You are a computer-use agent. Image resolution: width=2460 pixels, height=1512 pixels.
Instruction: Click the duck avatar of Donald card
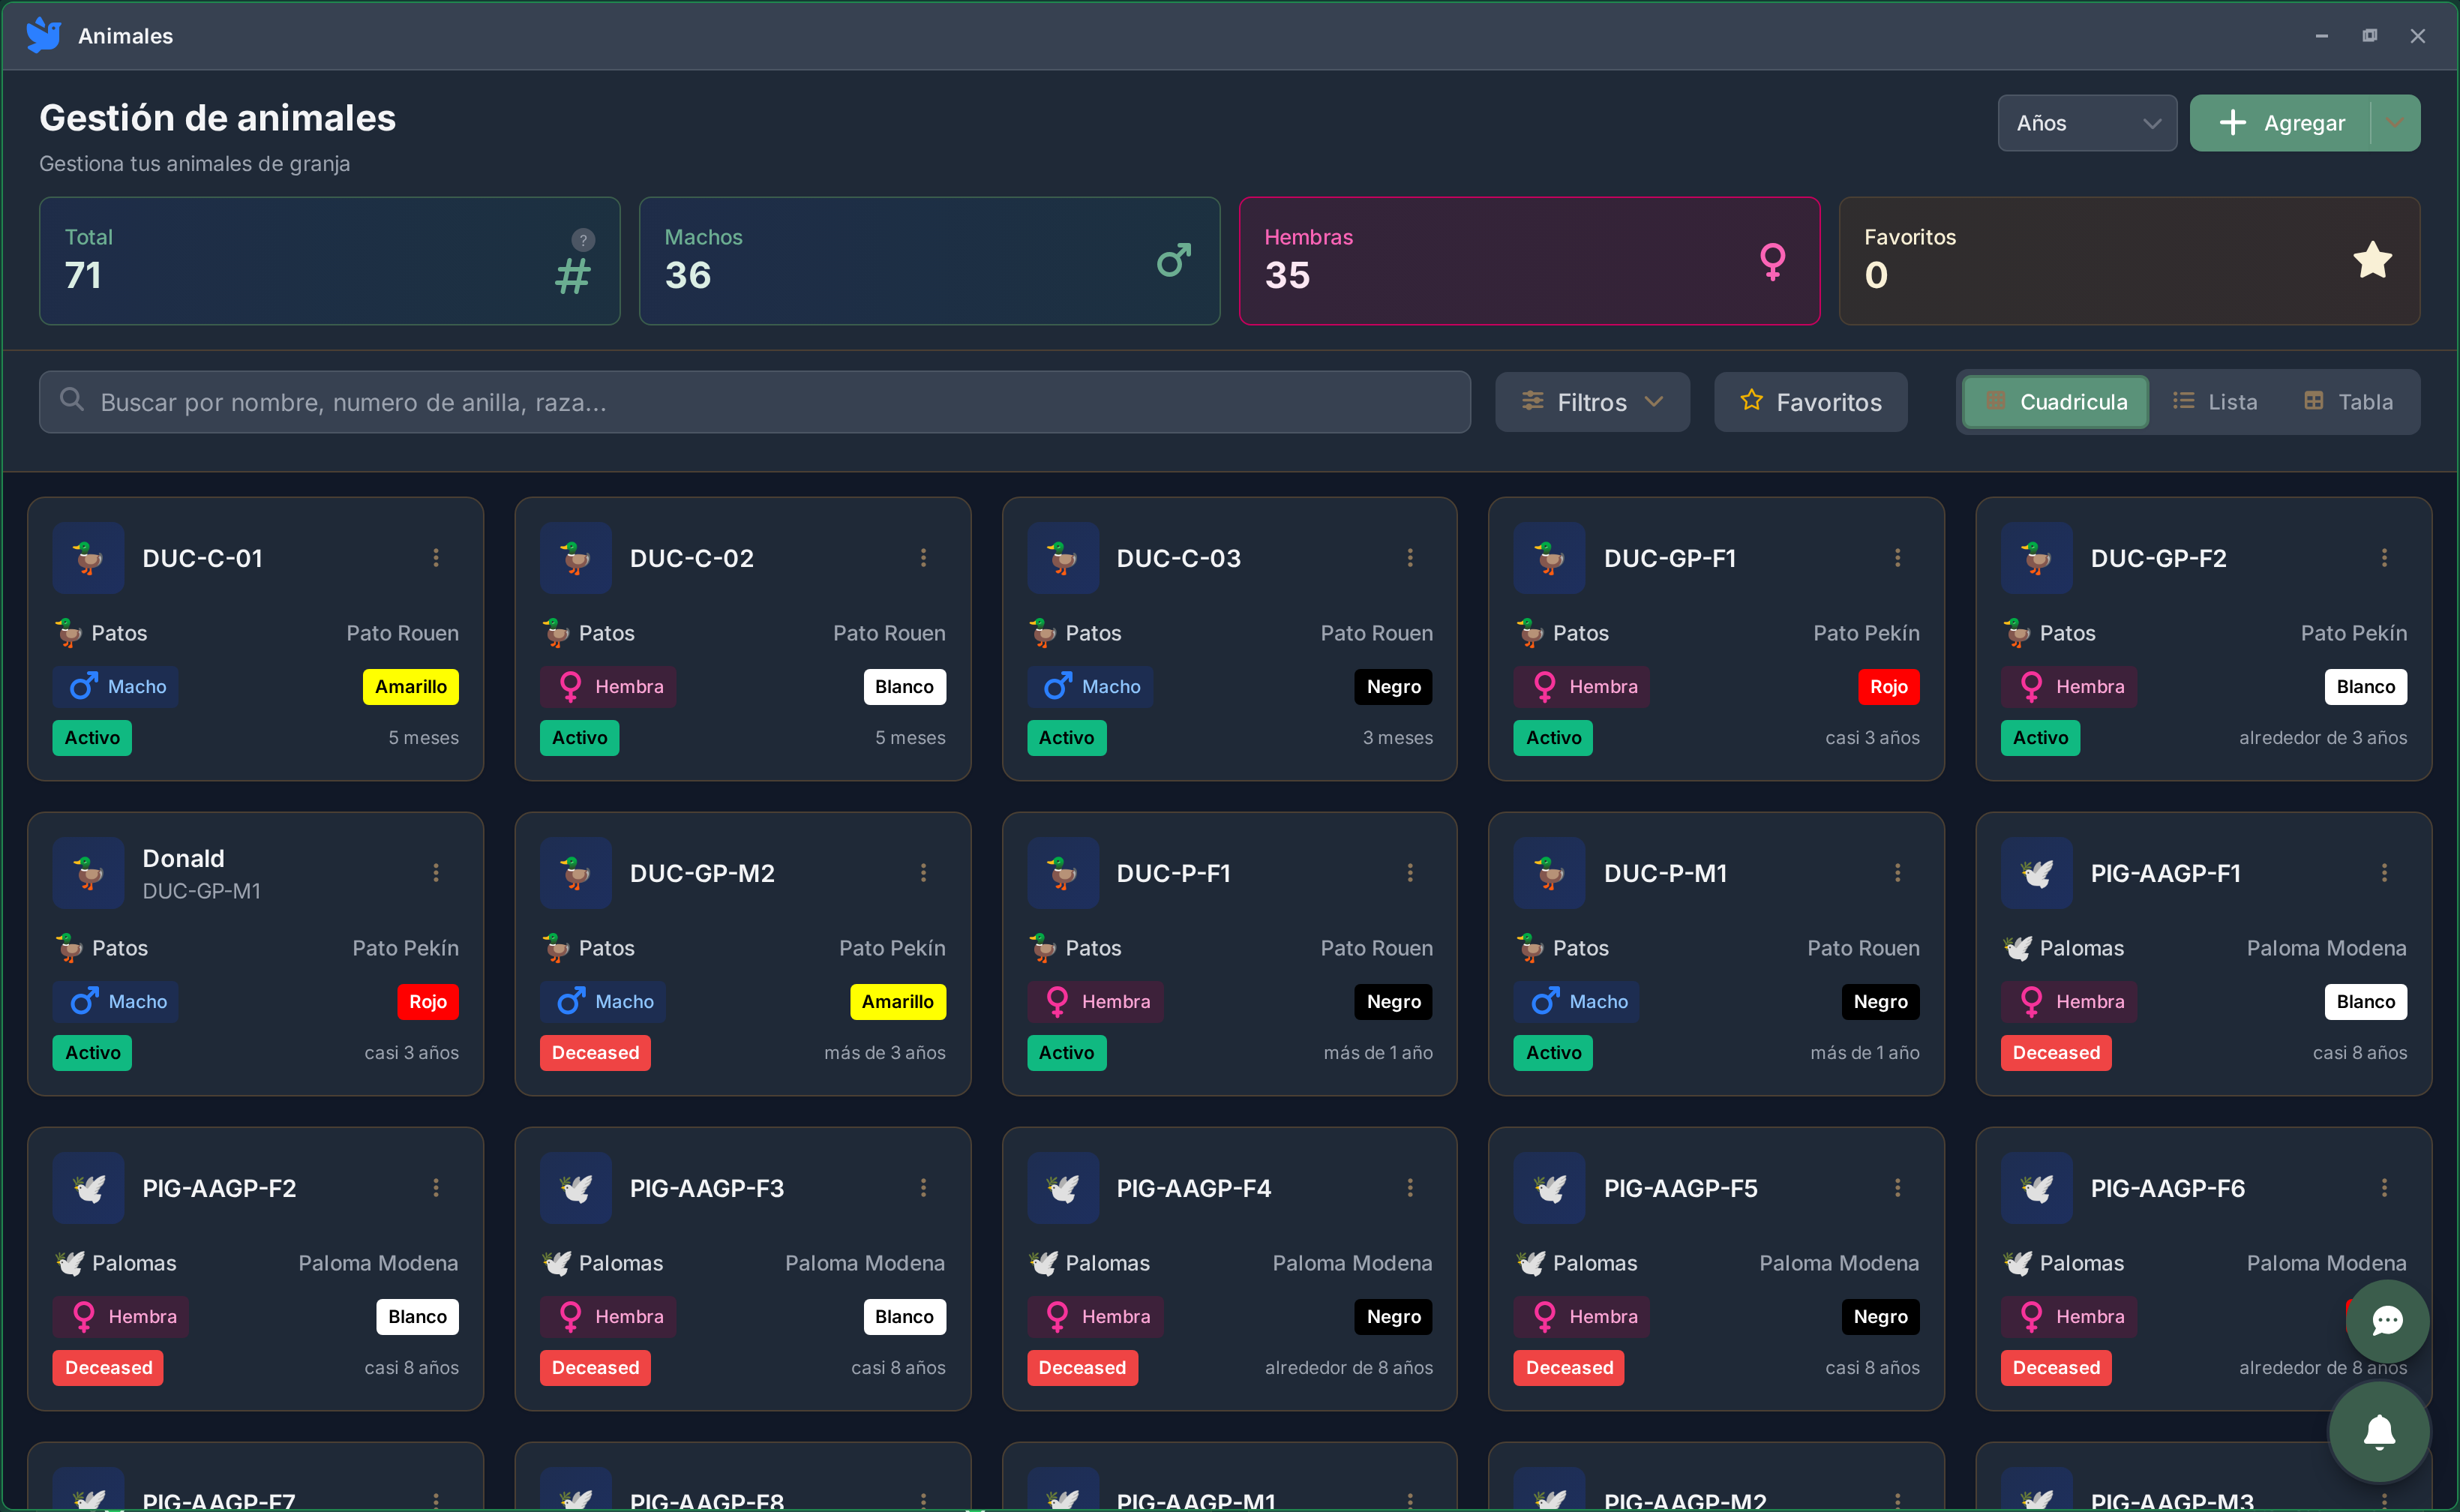tap(88, 873)
